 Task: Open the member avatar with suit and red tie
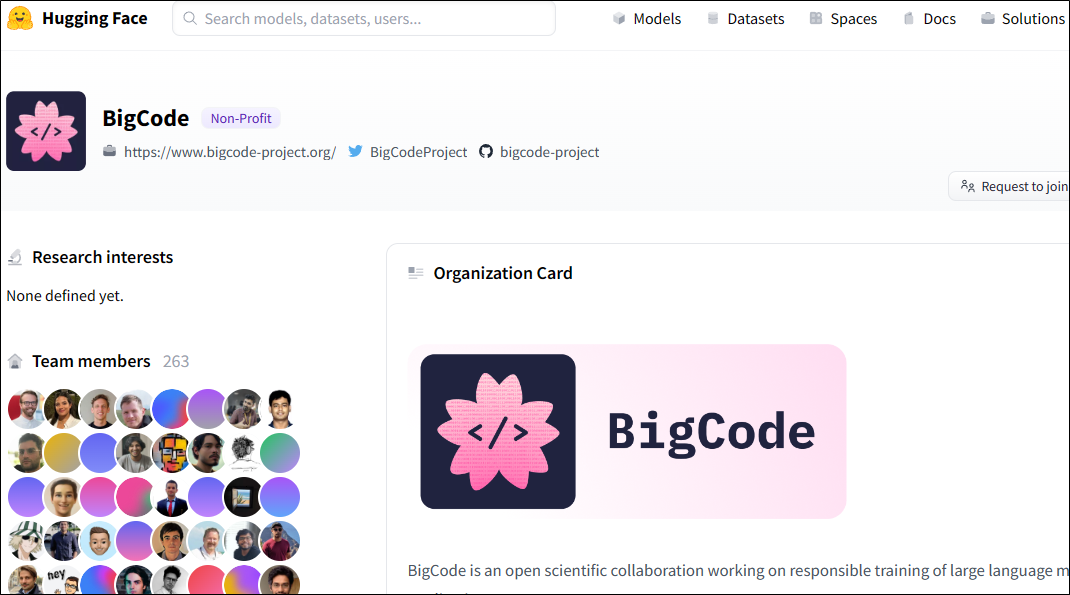tap(171, 497)
